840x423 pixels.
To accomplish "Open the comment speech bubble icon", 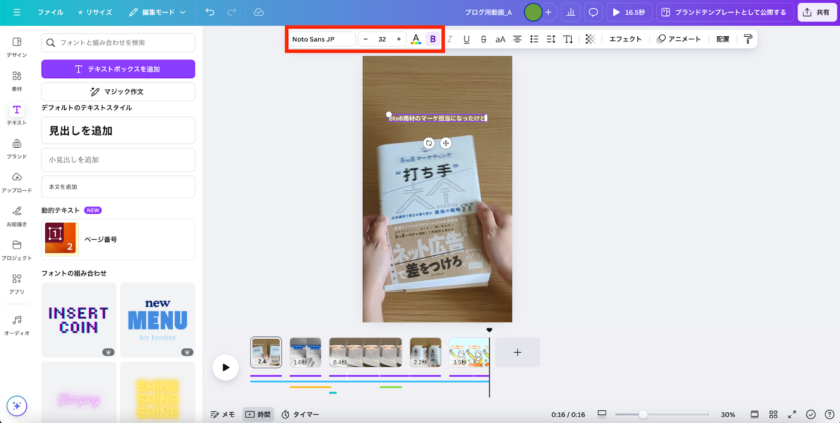I will (x=593, y=12).
